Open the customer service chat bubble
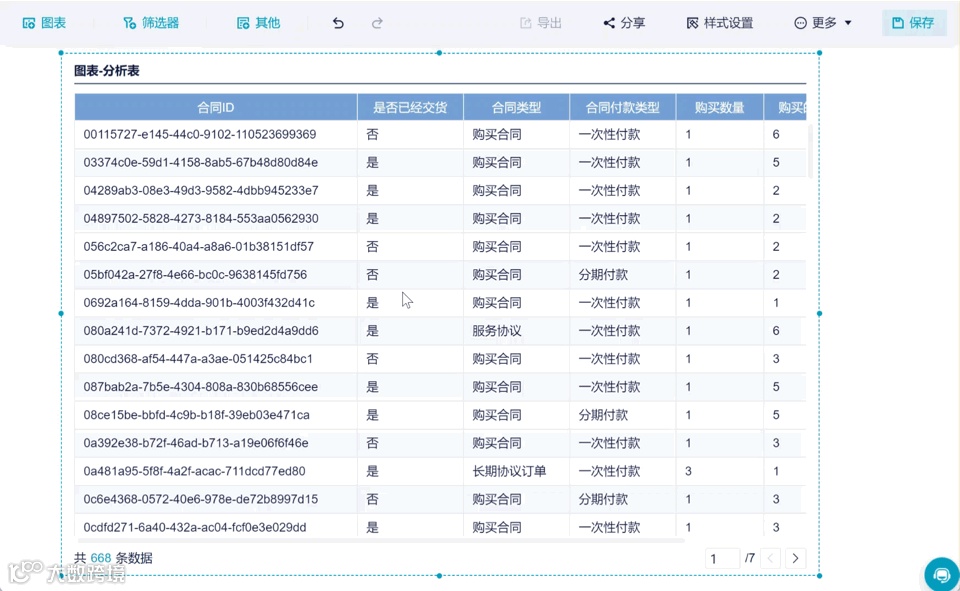 [939, 574]
